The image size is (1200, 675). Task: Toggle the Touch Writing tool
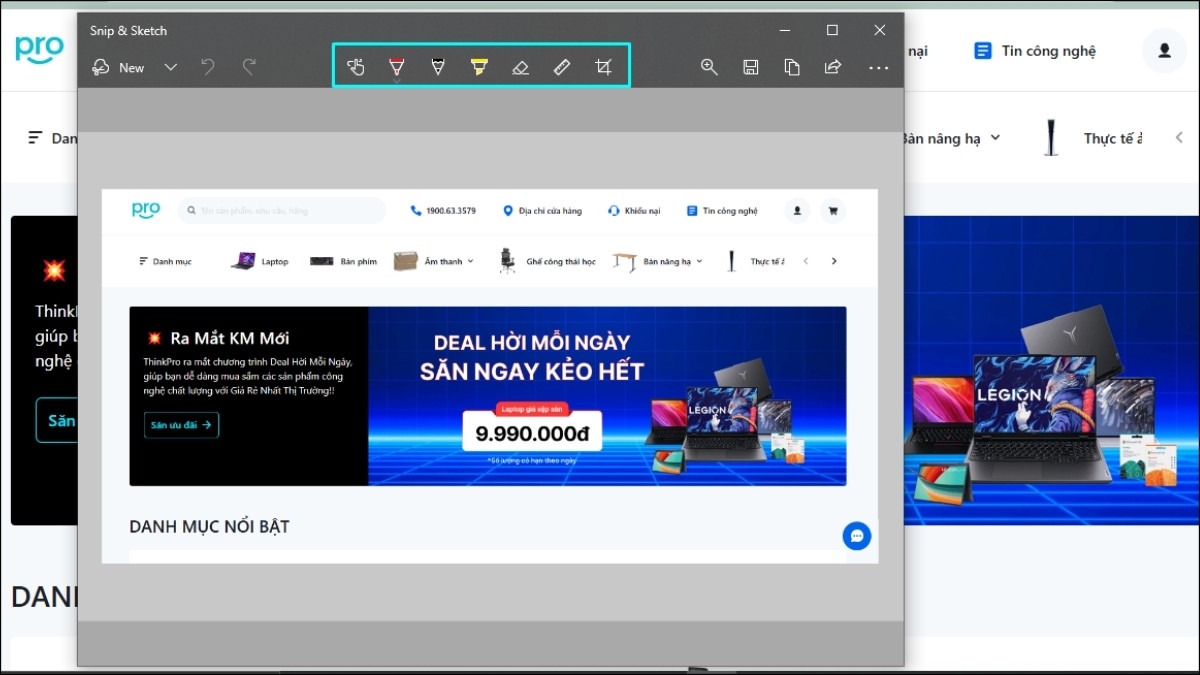tap(356, 67)
